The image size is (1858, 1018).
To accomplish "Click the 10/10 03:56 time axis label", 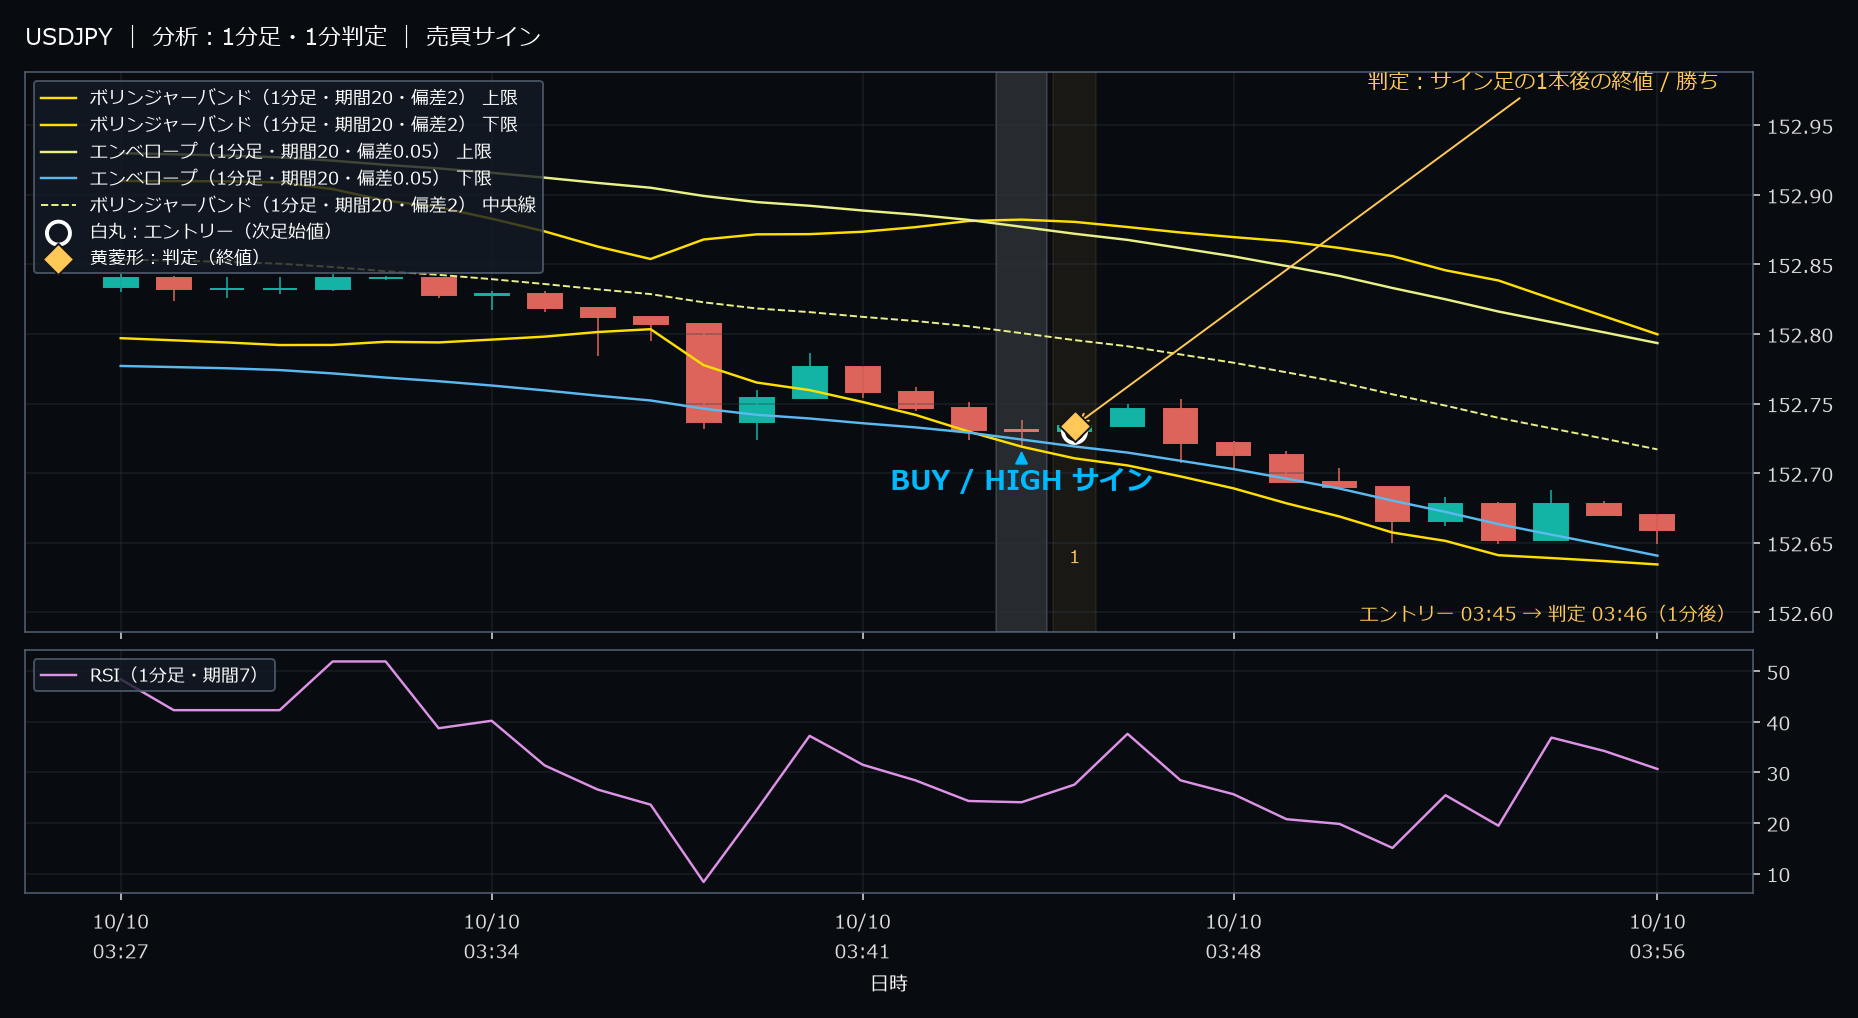I will point(1657,936).
